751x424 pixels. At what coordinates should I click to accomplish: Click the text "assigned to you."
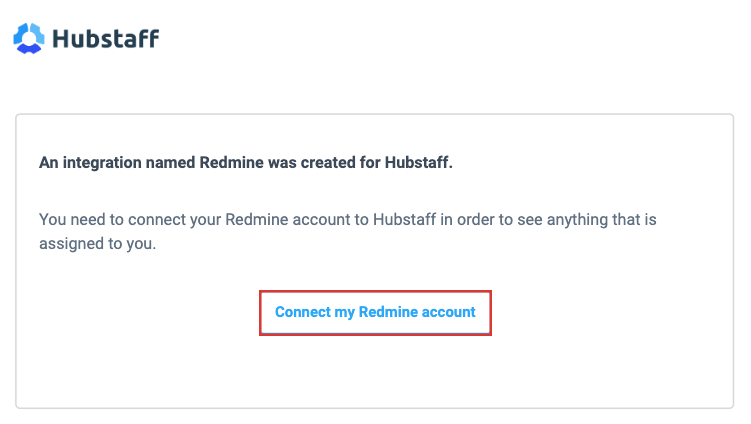pos(98,243)
